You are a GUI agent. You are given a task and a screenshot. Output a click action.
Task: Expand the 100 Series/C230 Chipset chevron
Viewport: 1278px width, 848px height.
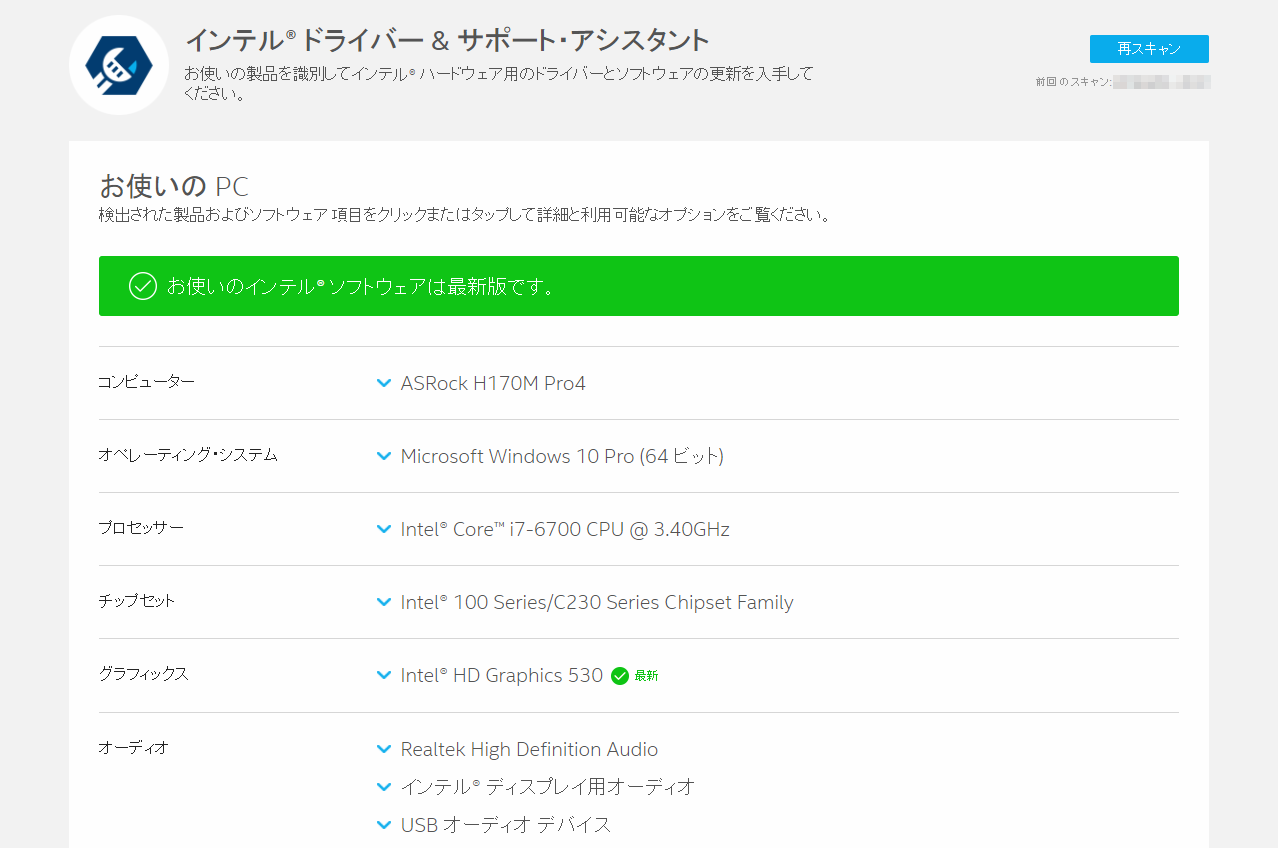coord(384,602)
